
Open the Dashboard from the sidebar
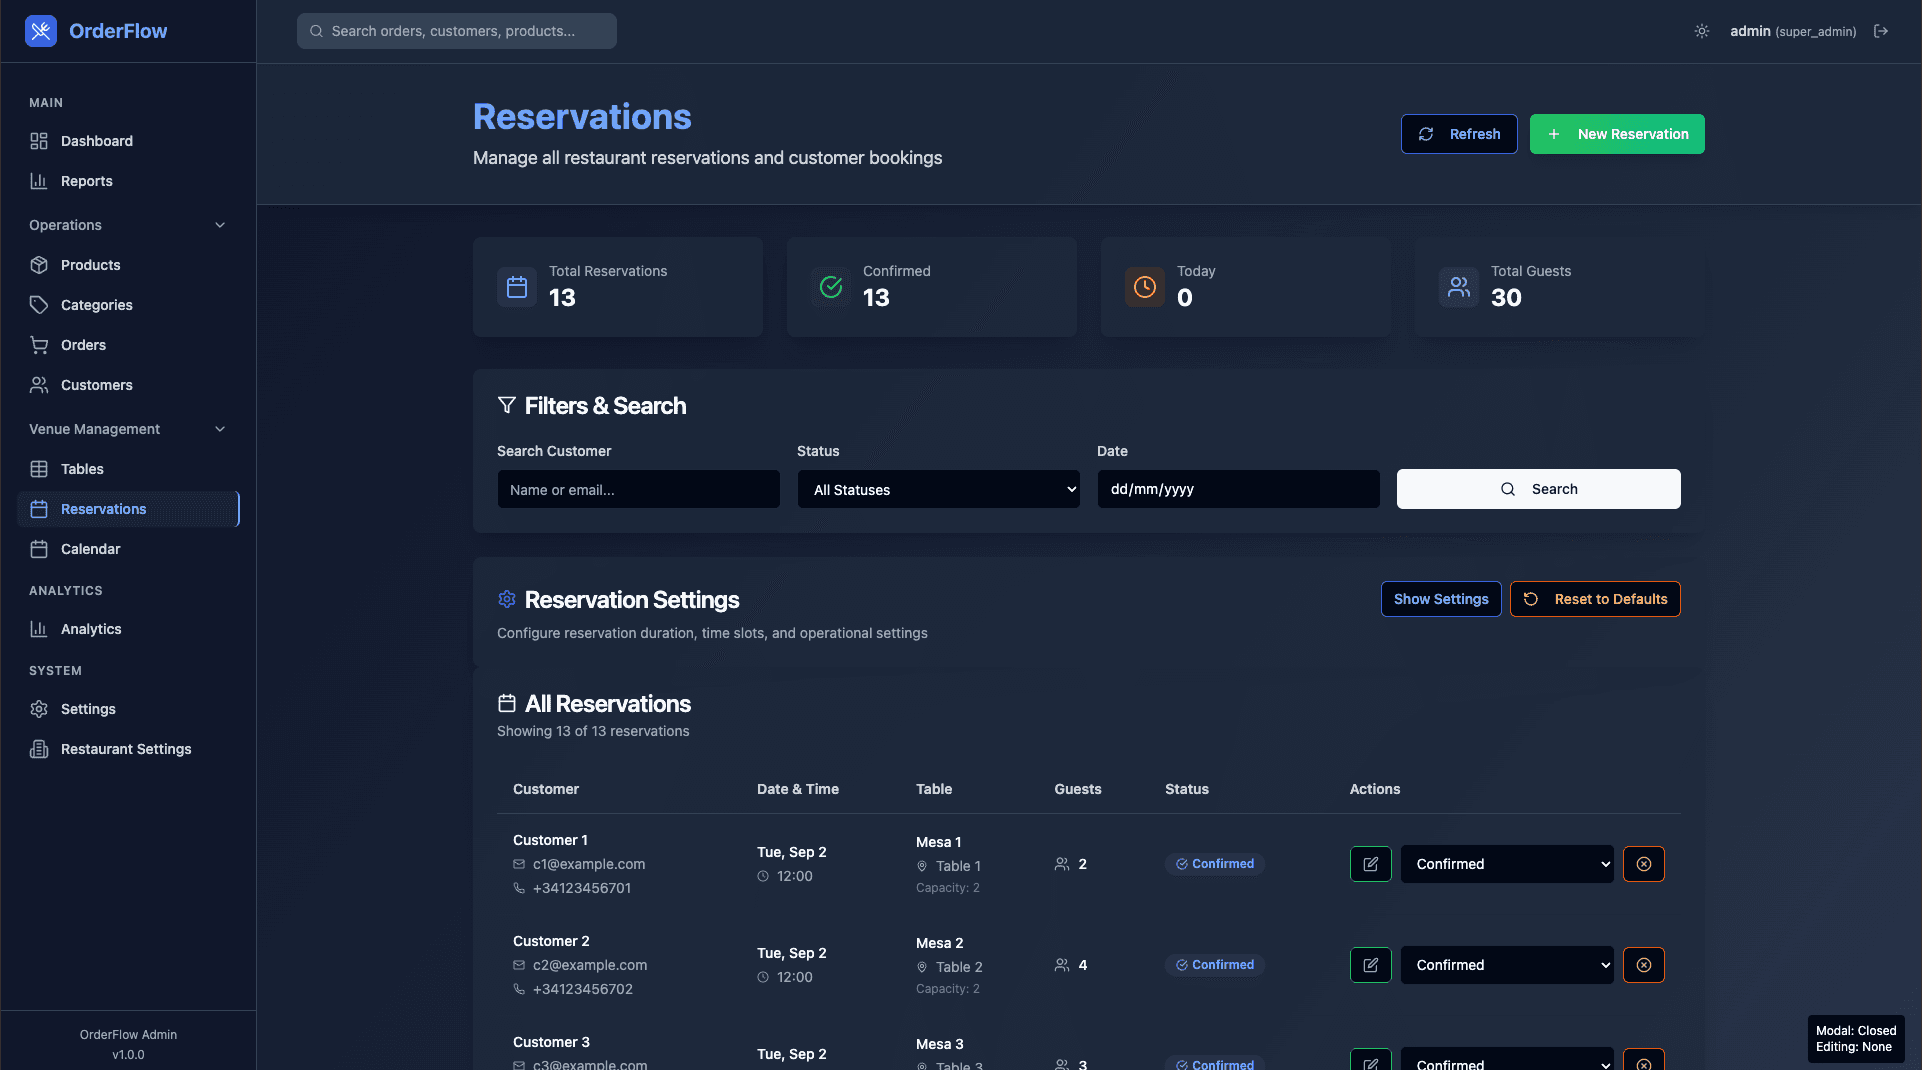(96, 141)
